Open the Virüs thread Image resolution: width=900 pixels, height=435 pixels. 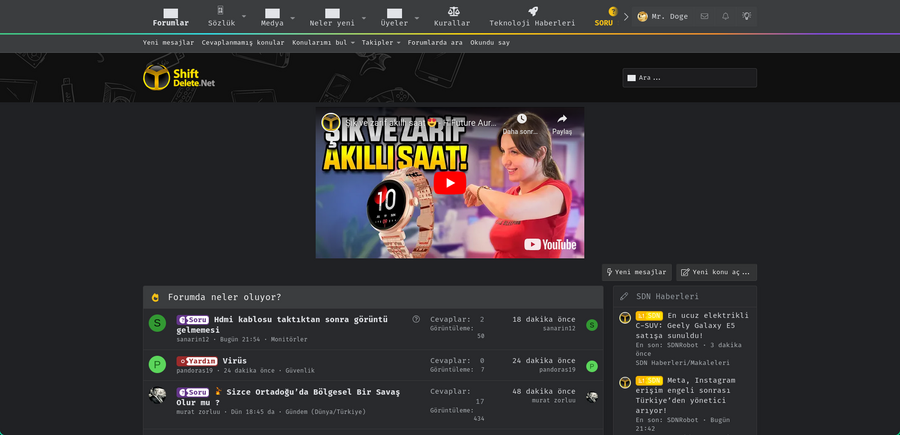[x=234, y=361]
